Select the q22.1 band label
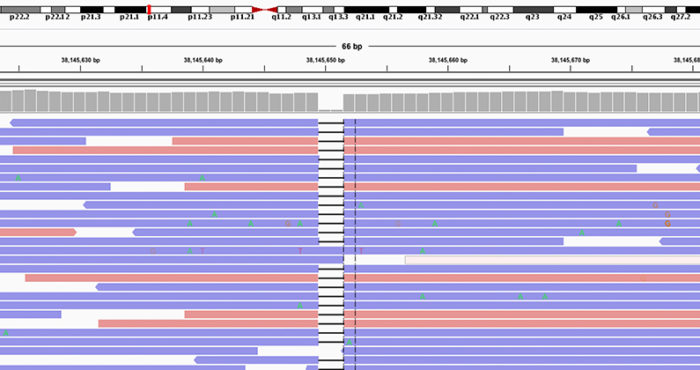 pyautogui.click(x=470, y=17)
